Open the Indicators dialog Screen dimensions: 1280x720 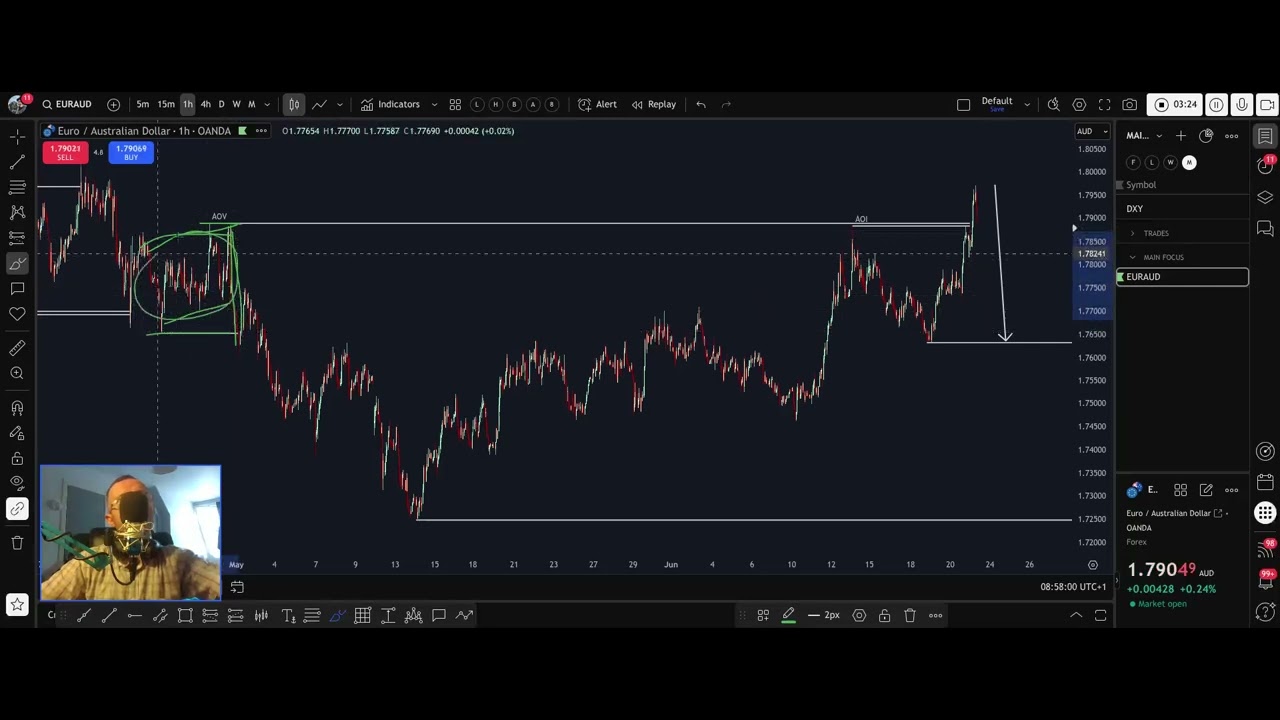[x=390, y=104]
